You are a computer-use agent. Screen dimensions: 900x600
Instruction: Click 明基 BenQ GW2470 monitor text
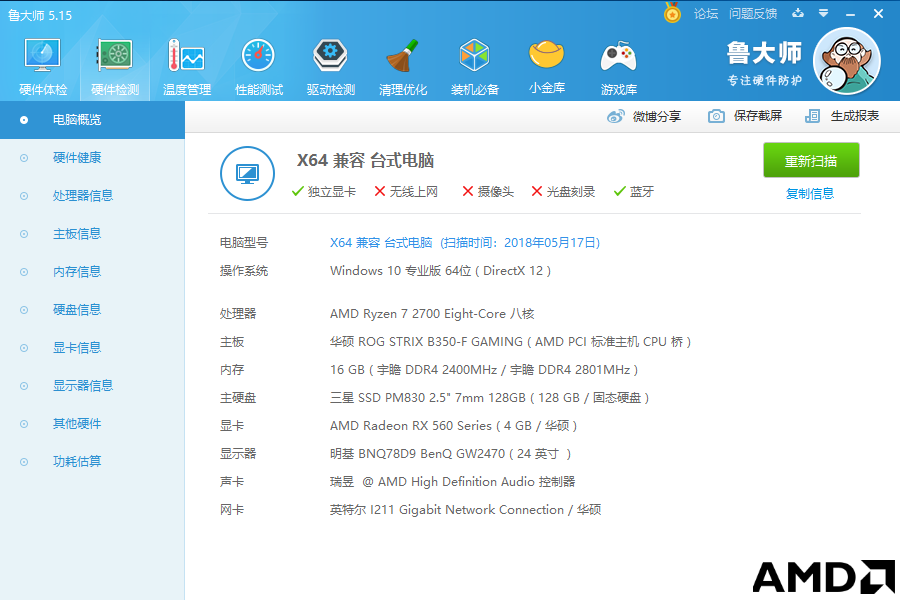click(x=451, y=454)
